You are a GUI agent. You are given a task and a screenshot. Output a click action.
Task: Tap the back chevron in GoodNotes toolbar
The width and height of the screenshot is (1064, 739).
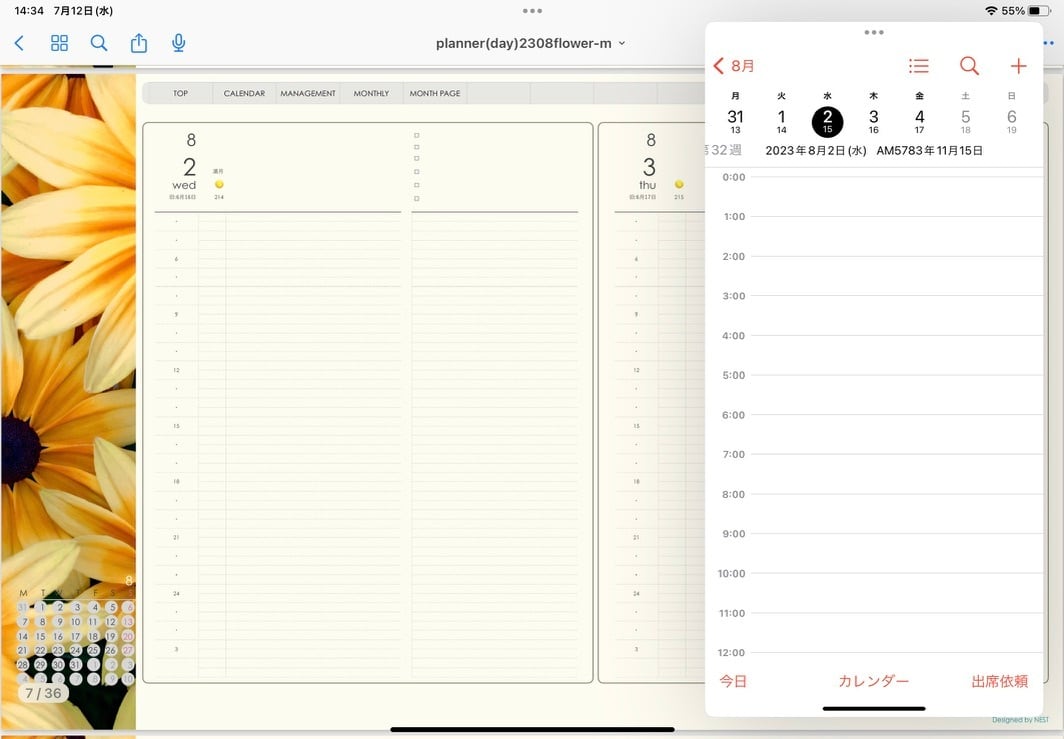click(x=19, y=43)
